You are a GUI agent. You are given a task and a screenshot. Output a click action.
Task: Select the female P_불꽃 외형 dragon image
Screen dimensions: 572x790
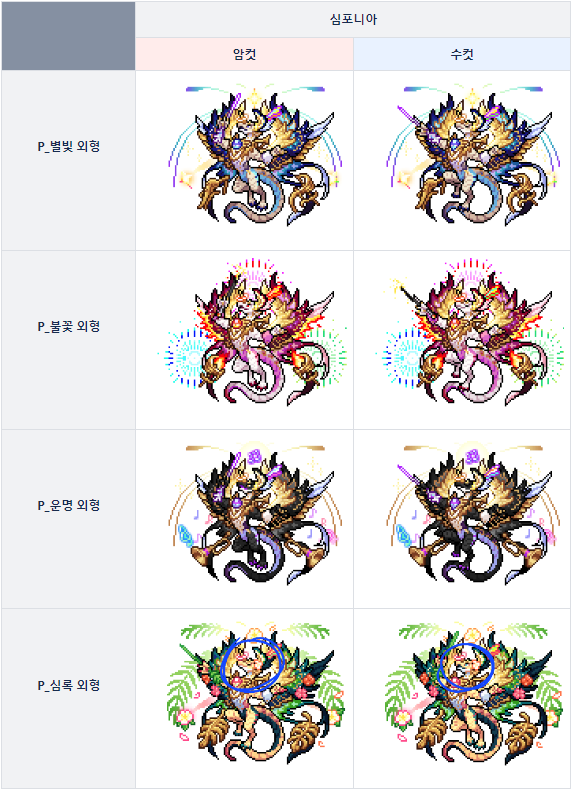coord(252,333)
